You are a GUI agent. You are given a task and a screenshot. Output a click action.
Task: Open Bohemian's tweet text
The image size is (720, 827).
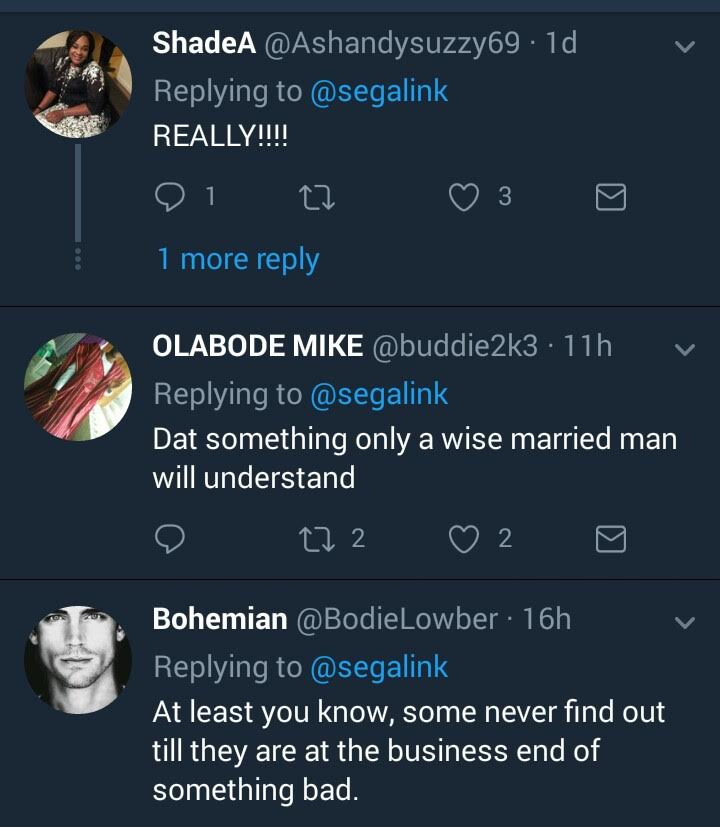[408, 751]
